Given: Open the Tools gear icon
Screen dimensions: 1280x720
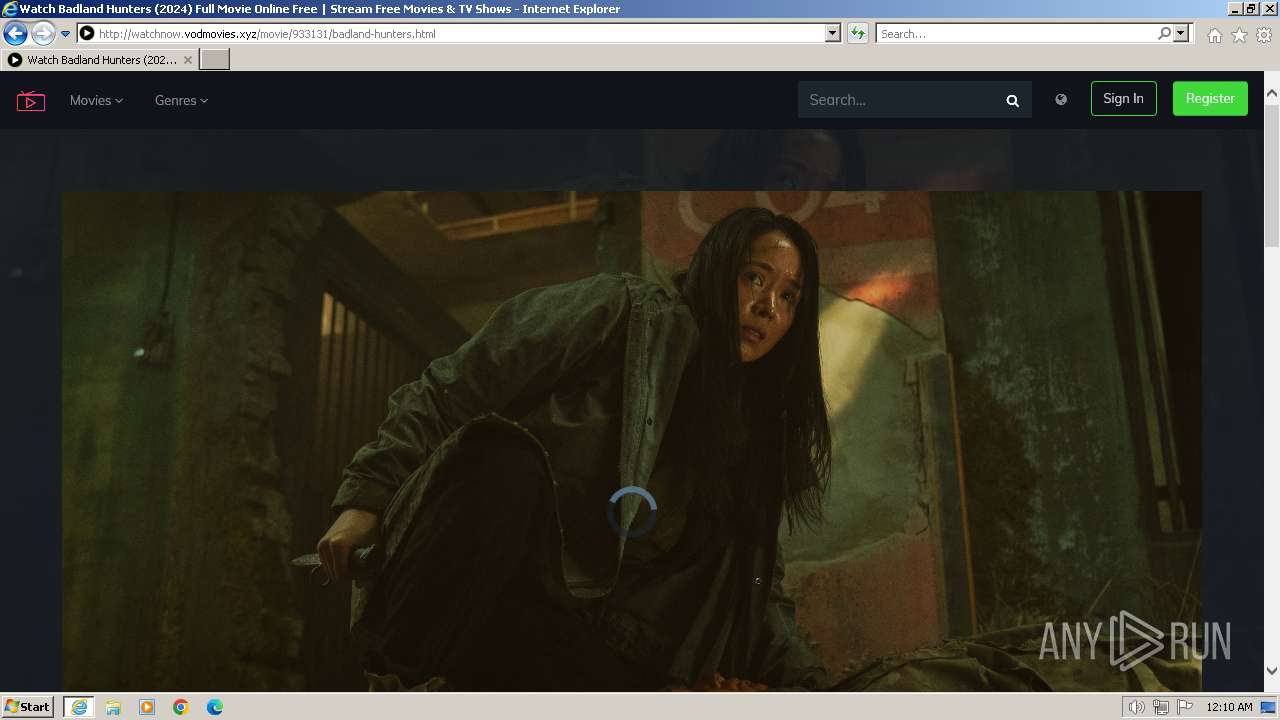Looking at the screenshot, I should click(x=1264, y=35).
